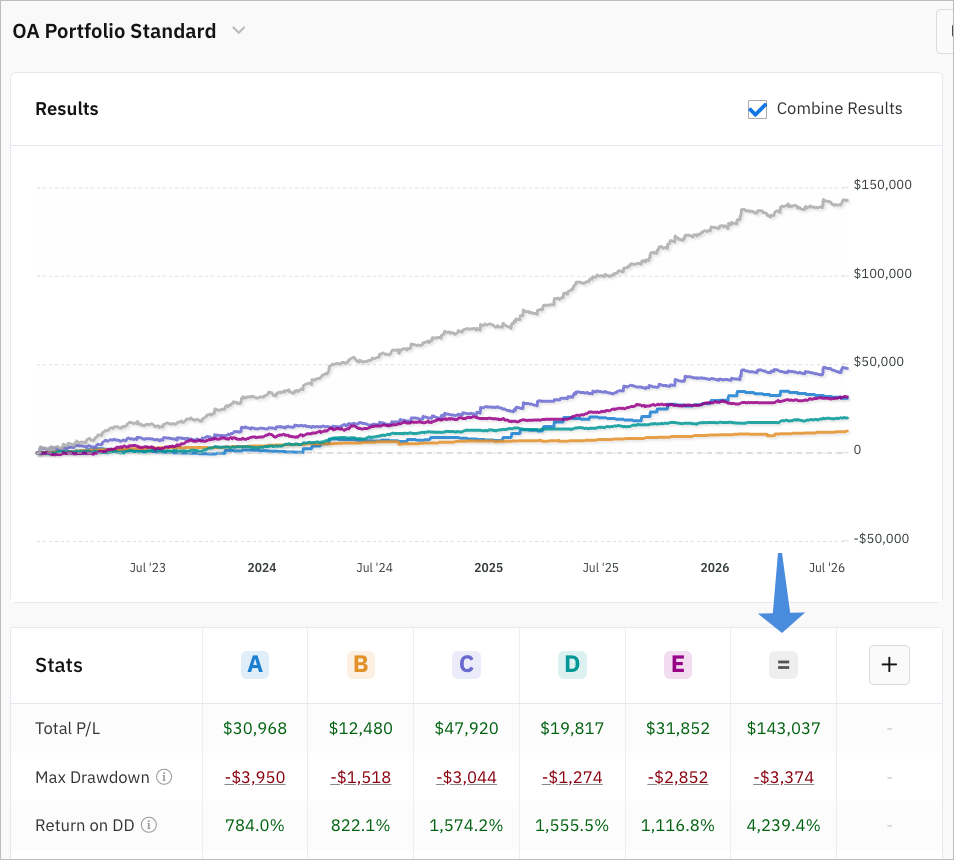This screenshot has width=954, height=860.
Task: Open combined max drawdown -$3,374 link
Action: tap(784, 777)
